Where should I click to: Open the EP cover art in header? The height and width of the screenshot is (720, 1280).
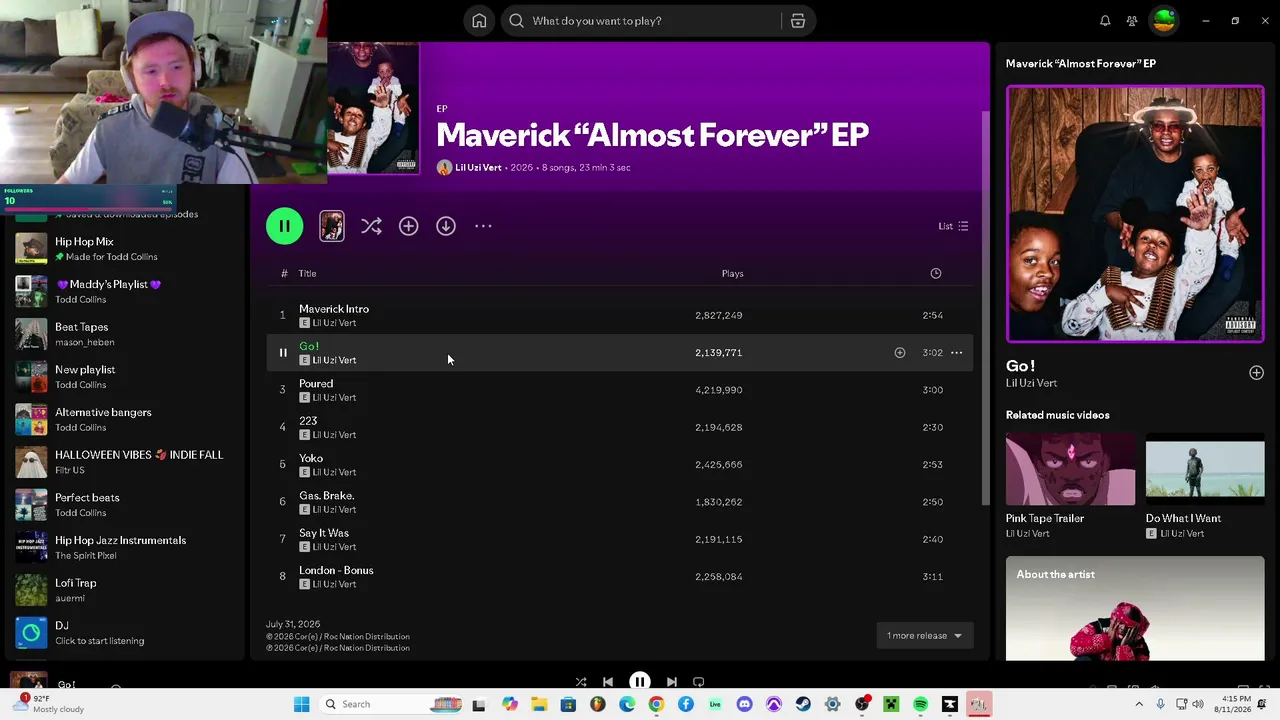click(x=373, y=108)
